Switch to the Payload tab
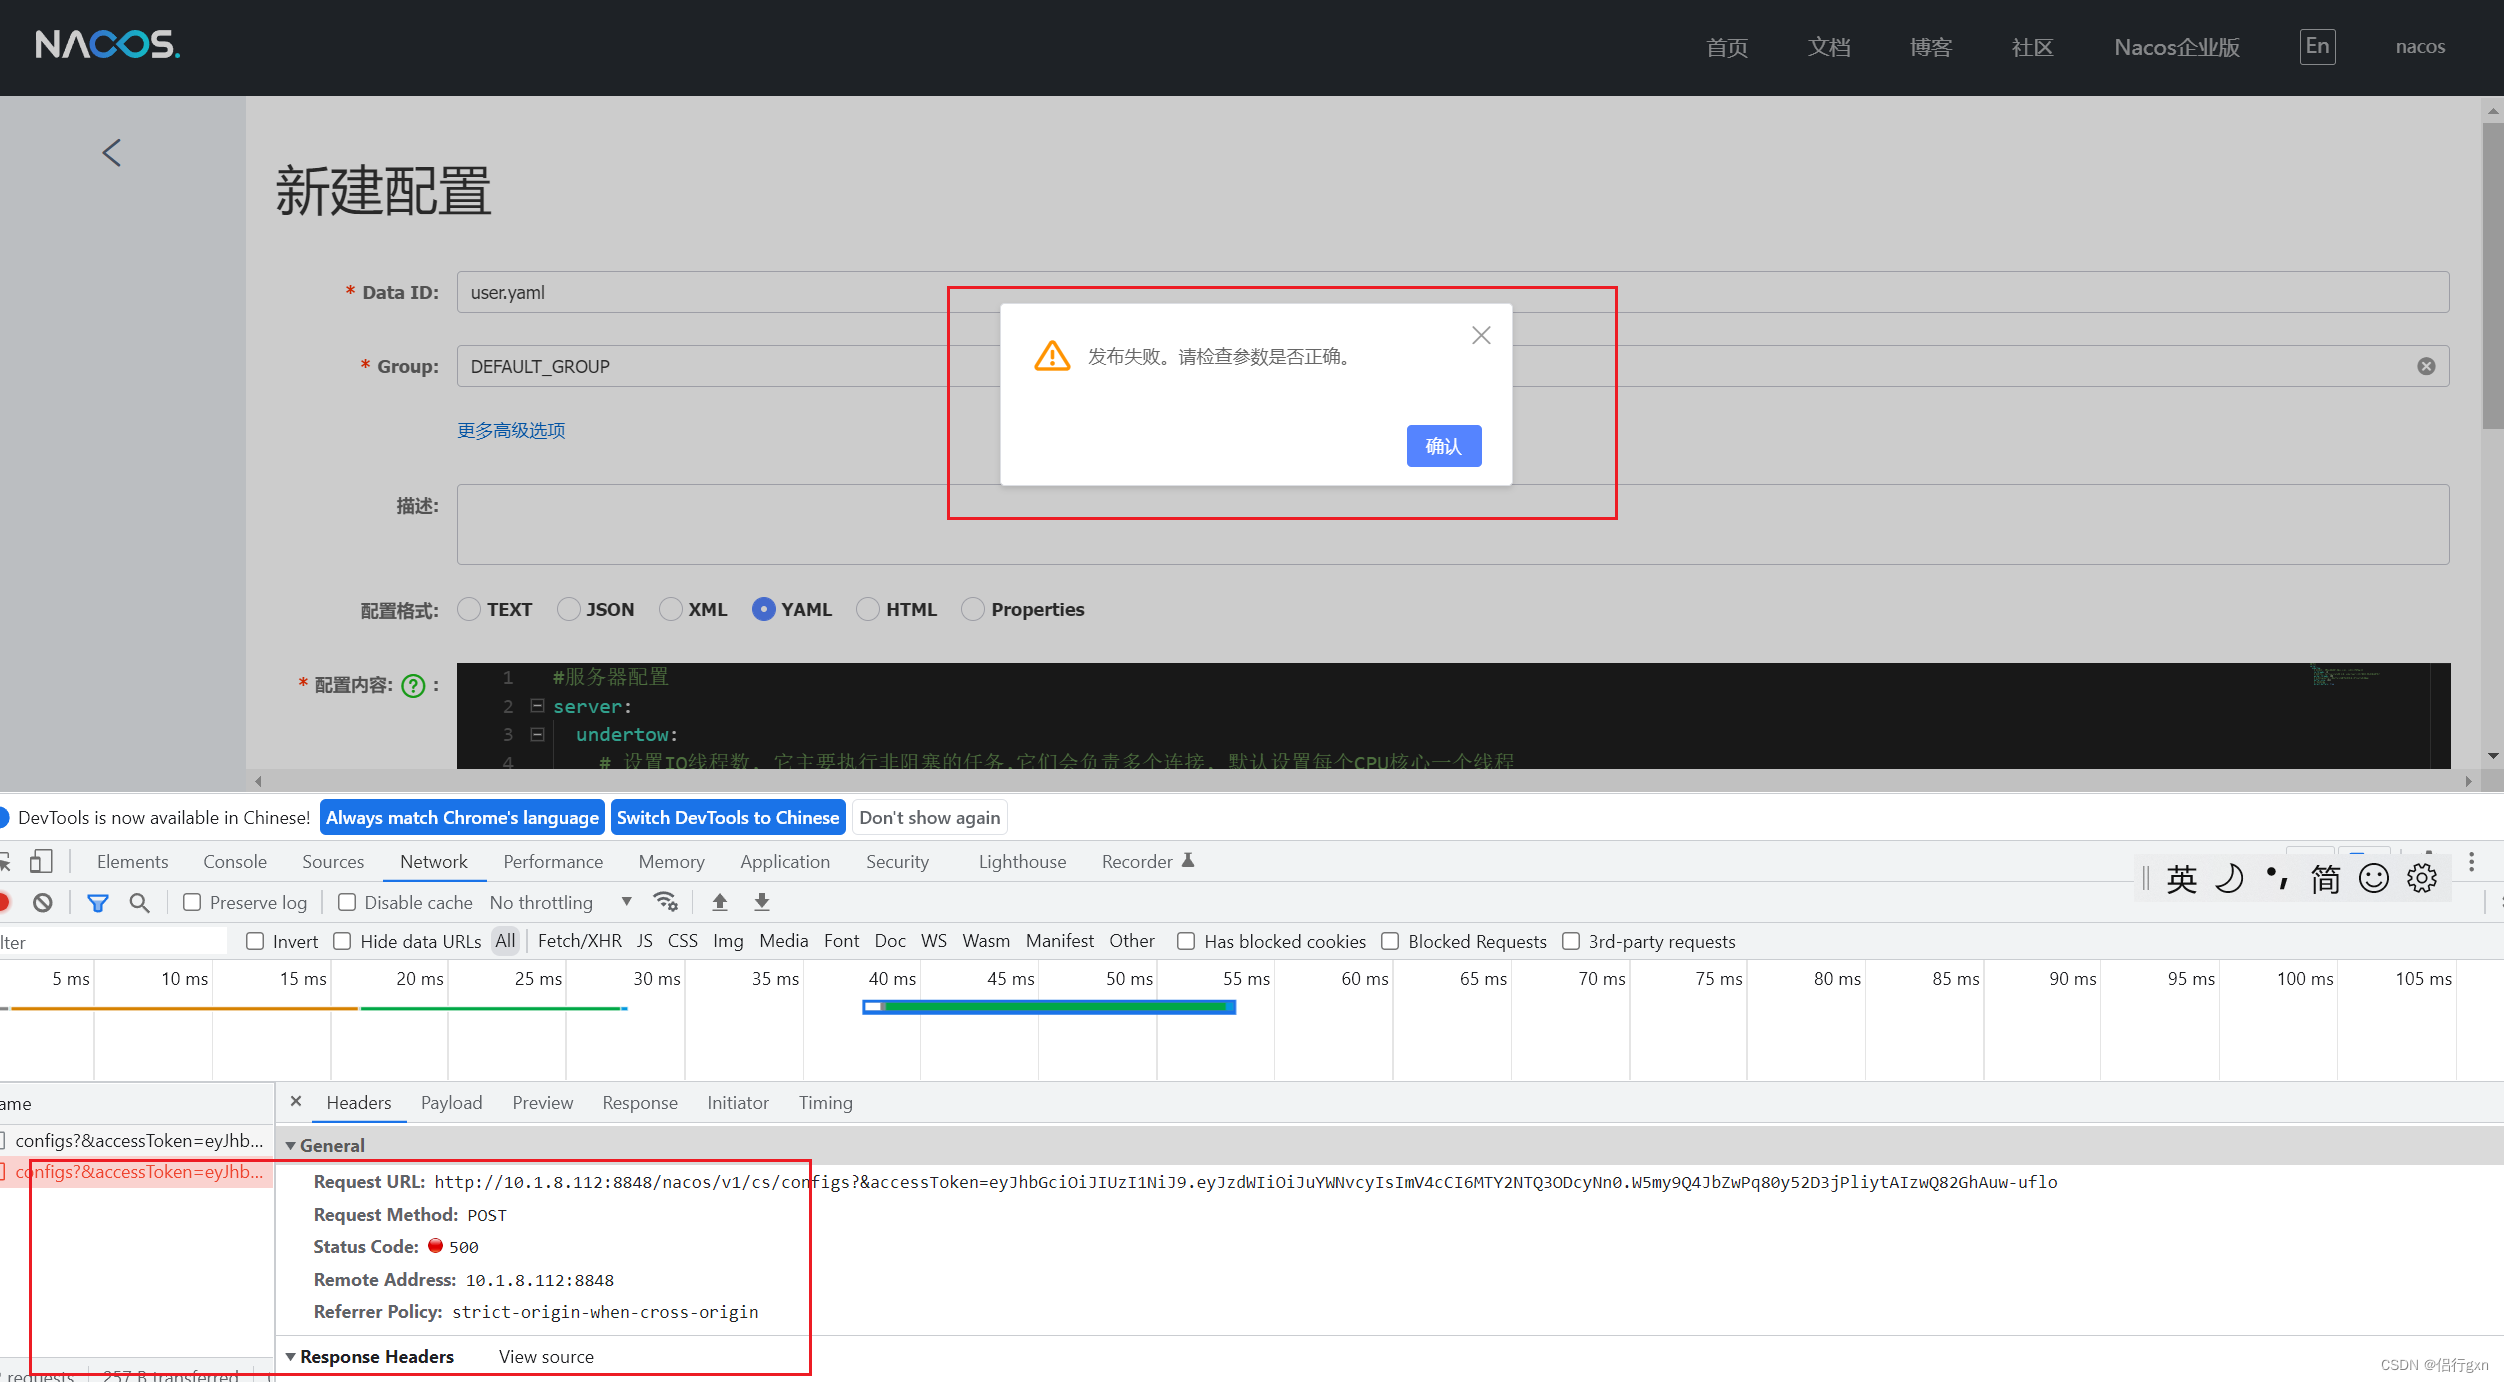This screenshot has width=2504, height=1382. click(451, 1102)
